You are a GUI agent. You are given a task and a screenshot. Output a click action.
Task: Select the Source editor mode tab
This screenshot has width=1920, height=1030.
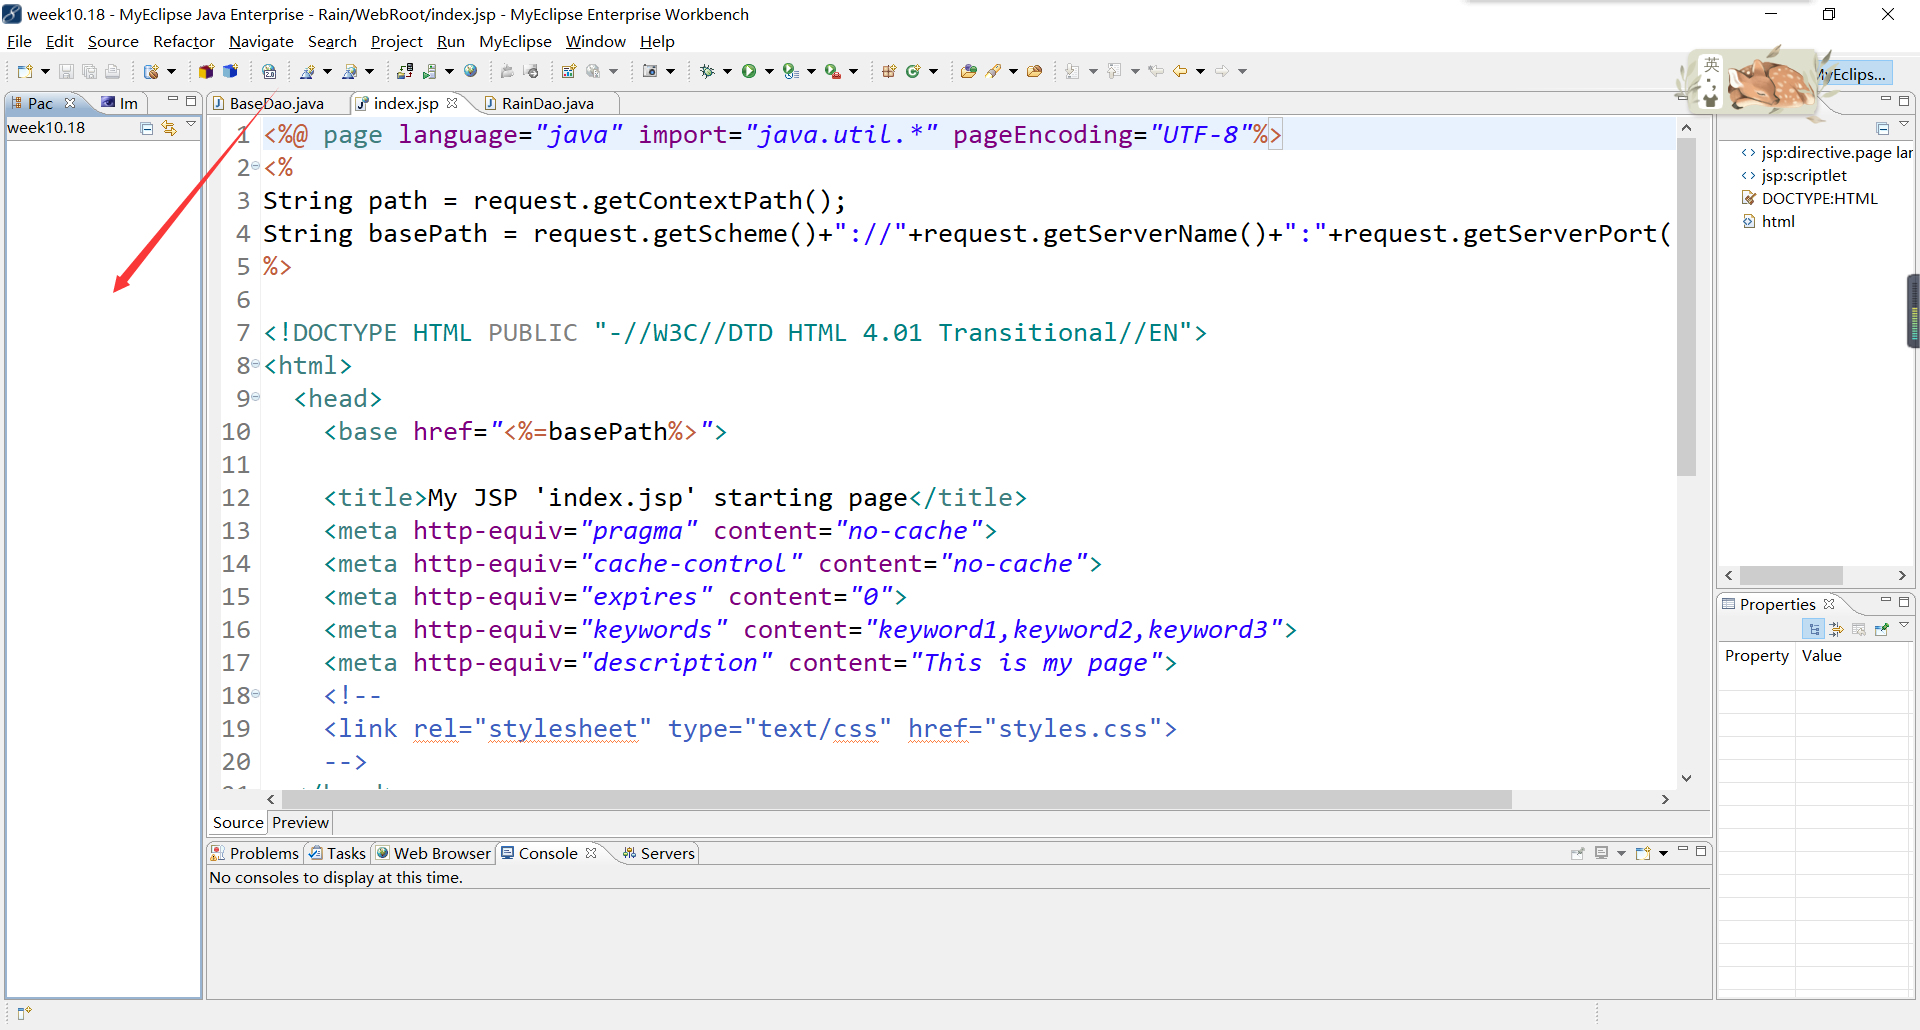(x=238, y=822)
